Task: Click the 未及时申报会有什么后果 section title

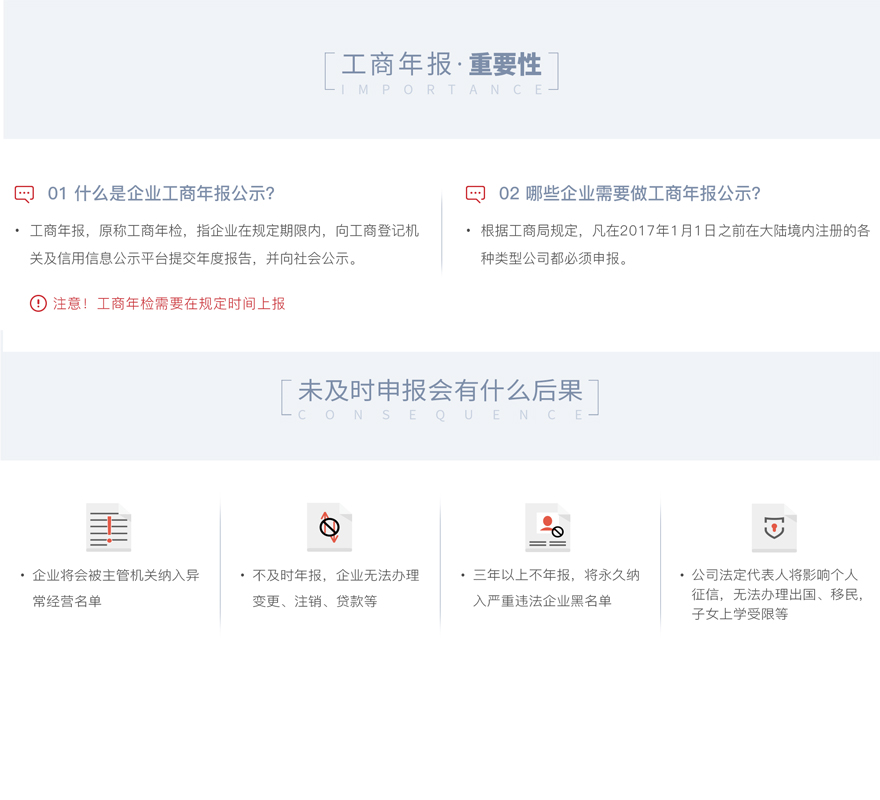Action: click(x=440, y=391)
